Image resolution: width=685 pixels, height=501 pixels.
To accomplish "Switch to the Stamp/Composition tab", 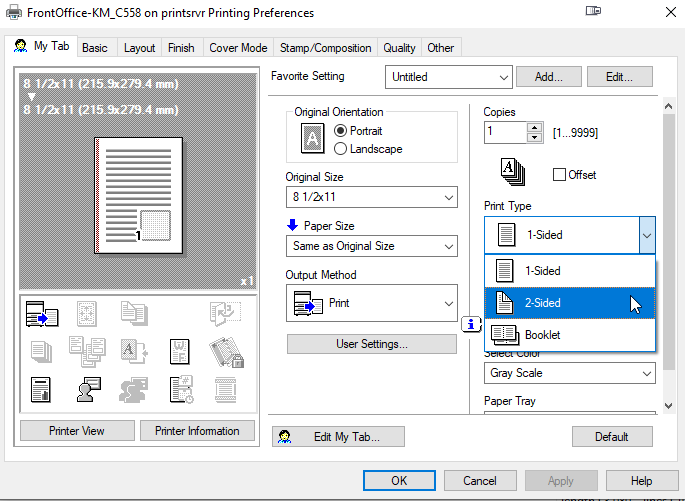I will 325,48.
